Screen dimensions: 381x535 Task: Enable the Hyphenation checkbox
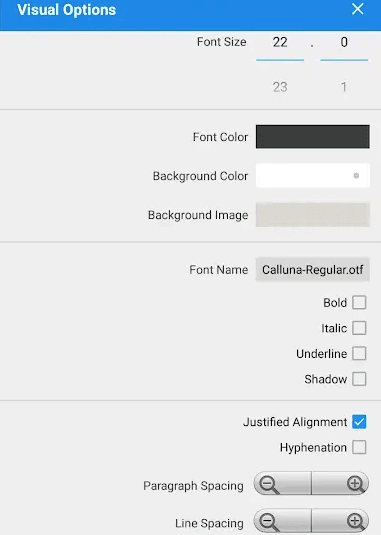click(x=359, y=447)
